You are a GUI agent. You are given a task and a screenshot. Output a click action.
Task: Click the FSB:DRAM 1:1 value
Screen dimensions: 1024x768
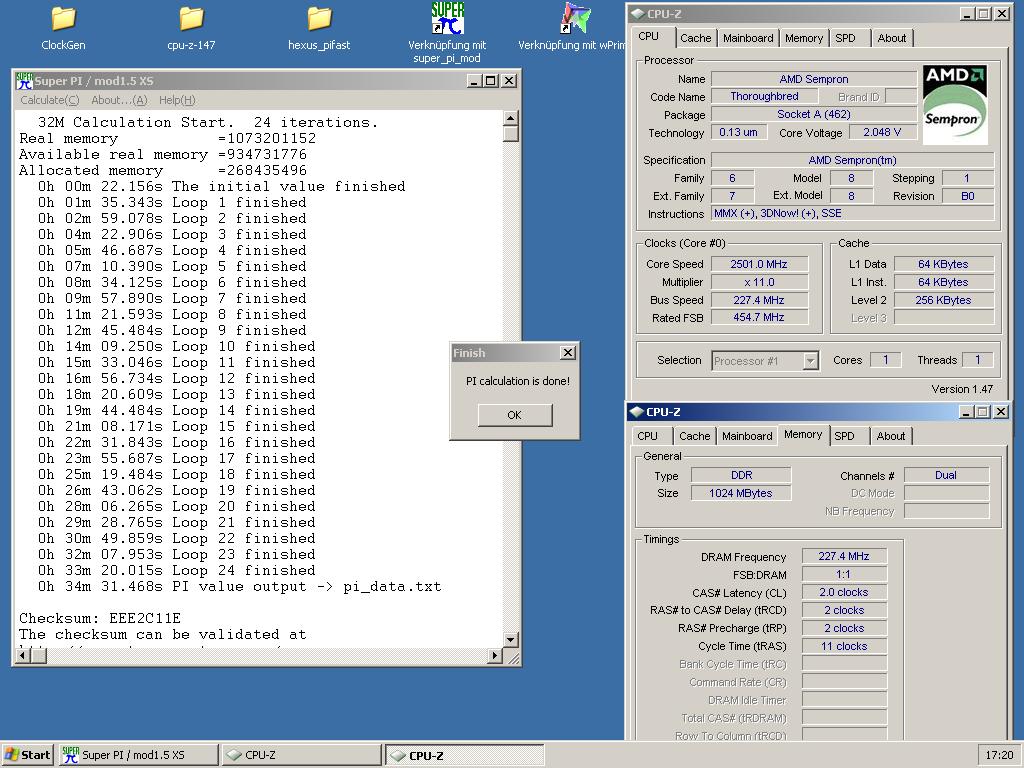click(x=844, y=575)
